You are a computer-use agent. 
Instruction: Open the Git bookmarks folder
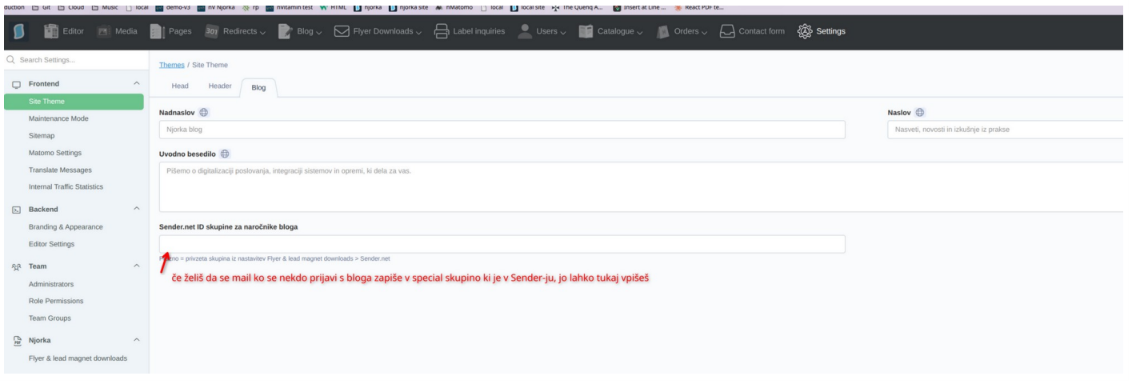point(40,7)
